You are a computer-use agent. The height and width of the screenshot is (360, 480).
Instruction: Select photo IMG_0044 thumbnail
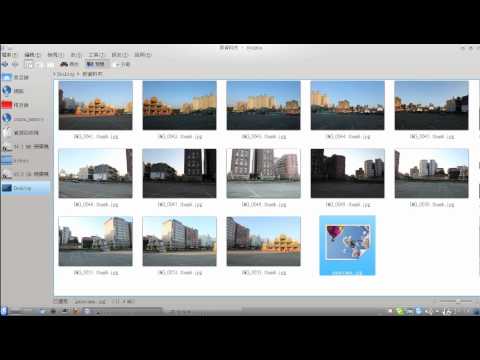tap(348, 105)
